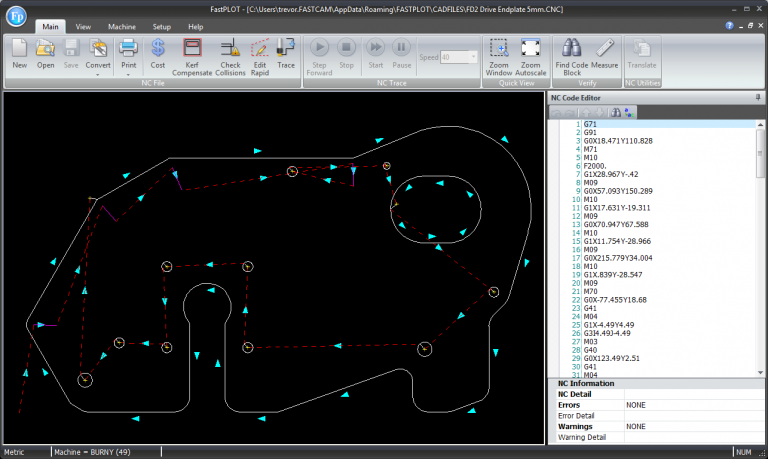Click the Trace icon in ribbon
The image size is (768, 459).
(286, 52)
